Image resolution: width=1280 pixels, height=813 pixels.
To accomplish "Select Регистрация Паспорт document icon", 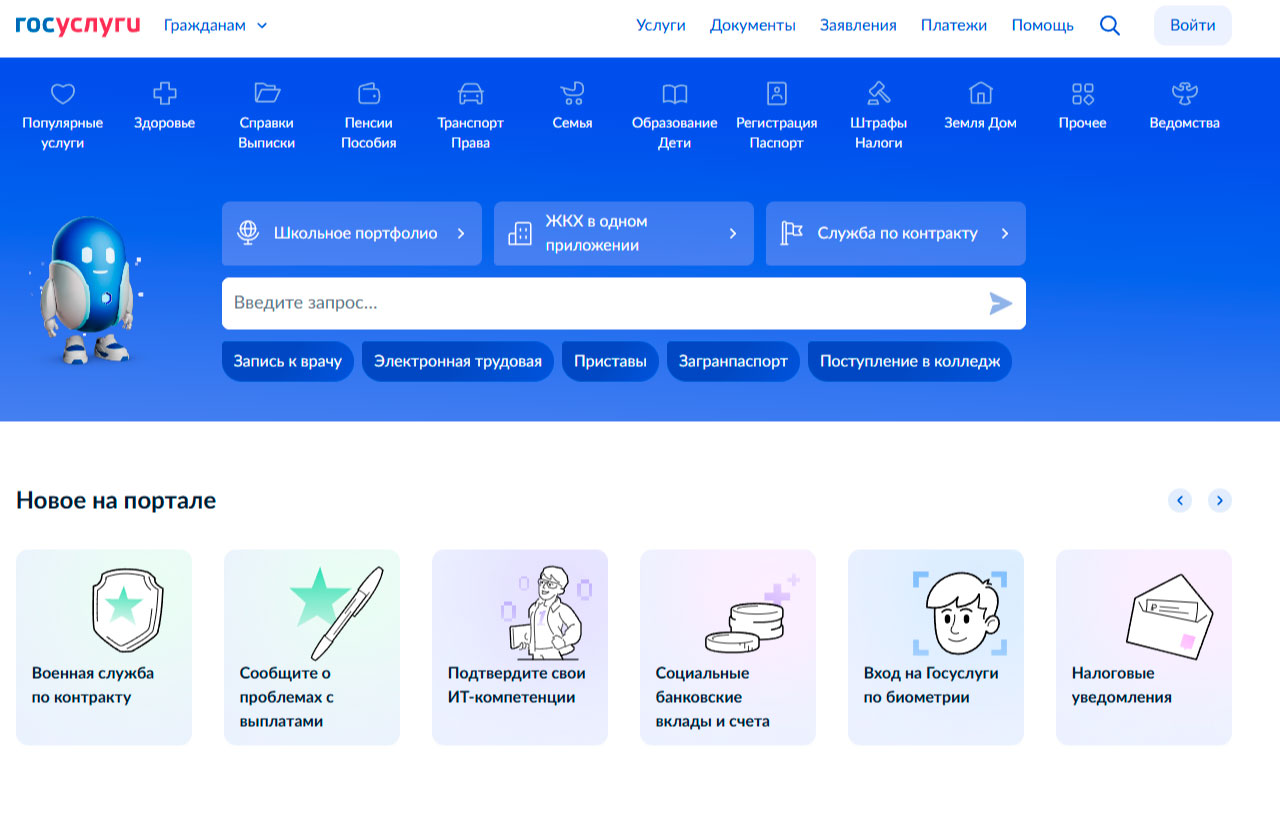I will point(777,93).
